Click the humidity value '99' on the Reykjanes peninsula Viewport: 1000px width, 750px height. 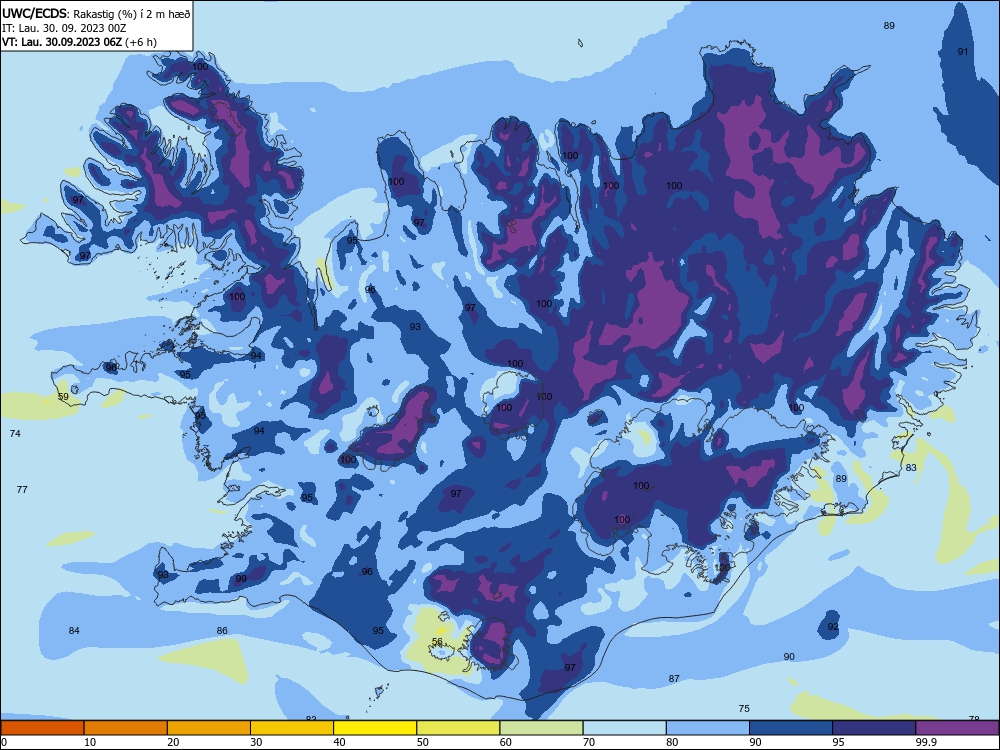pyautogui.click(x=241, y=579)
